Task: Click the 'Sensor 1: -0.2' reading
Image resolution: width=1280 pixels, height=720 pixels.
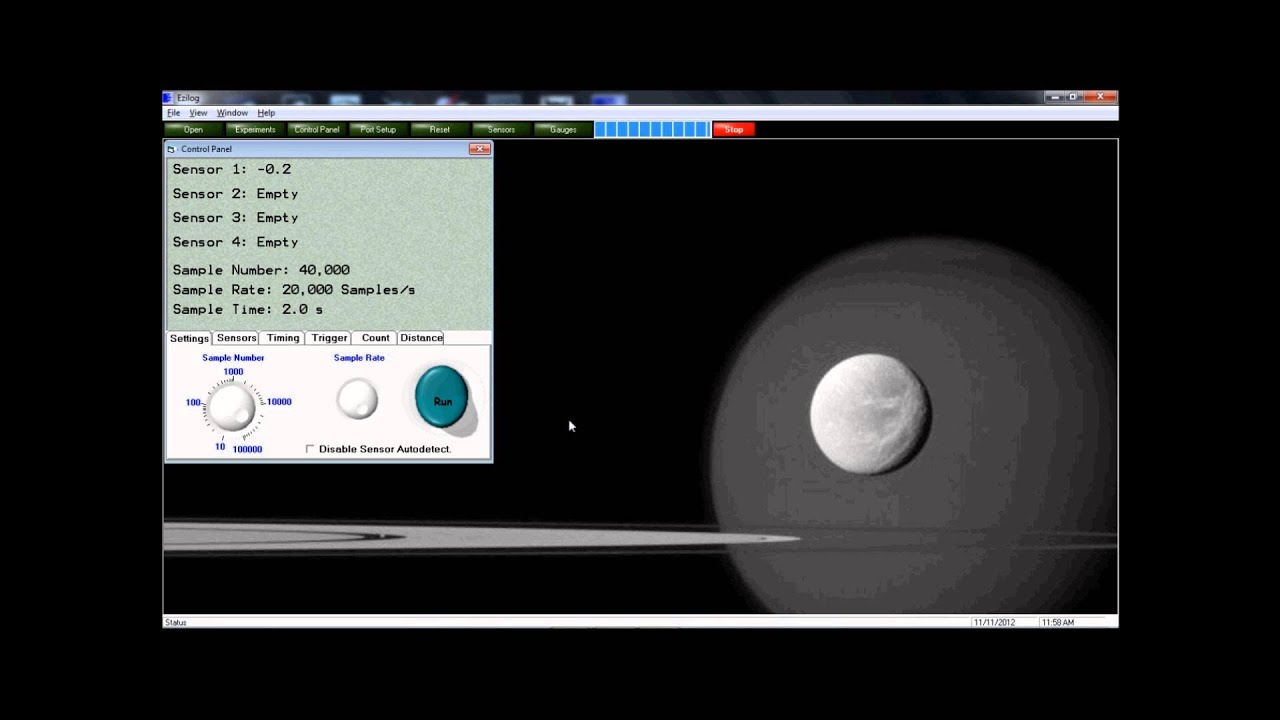Action: point(232,169)
